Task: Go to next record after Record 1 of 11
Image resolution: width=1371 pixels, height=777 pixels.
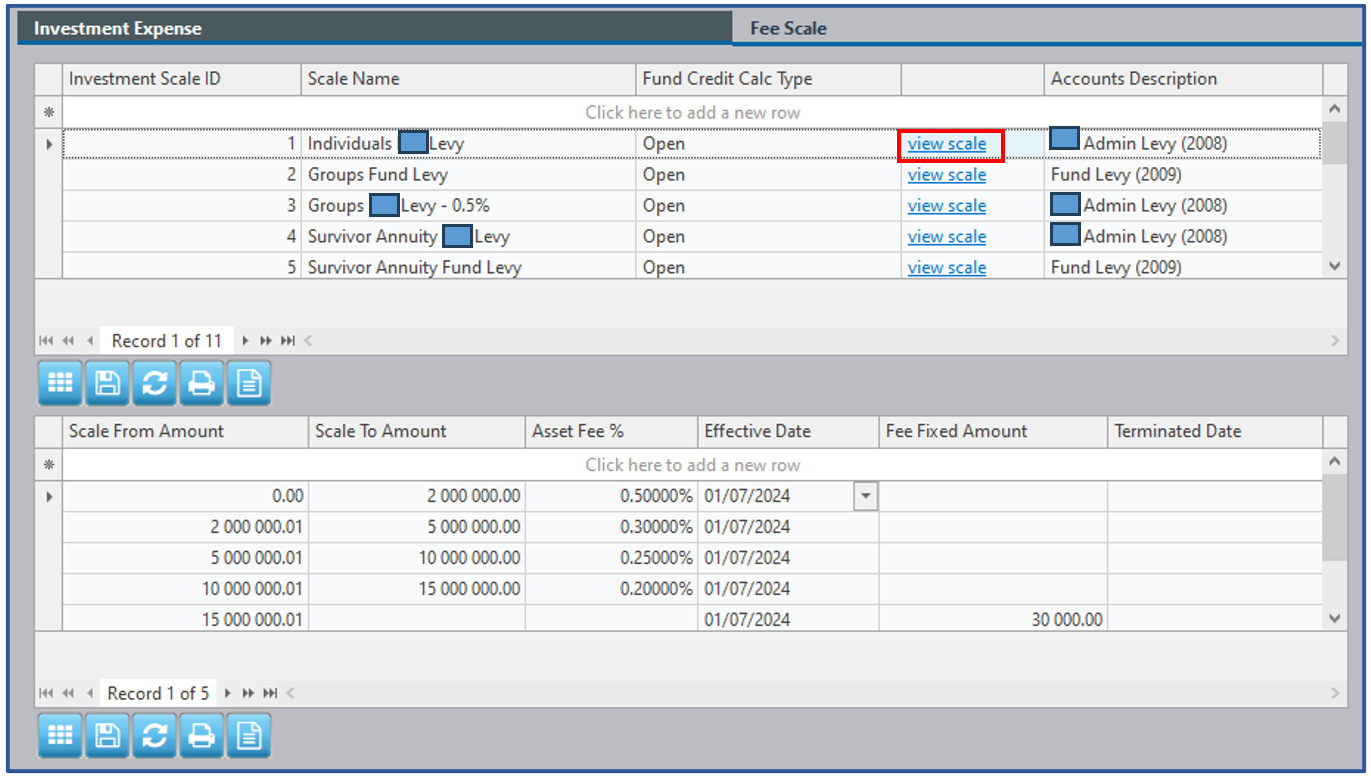Action: tap(245, 341)
